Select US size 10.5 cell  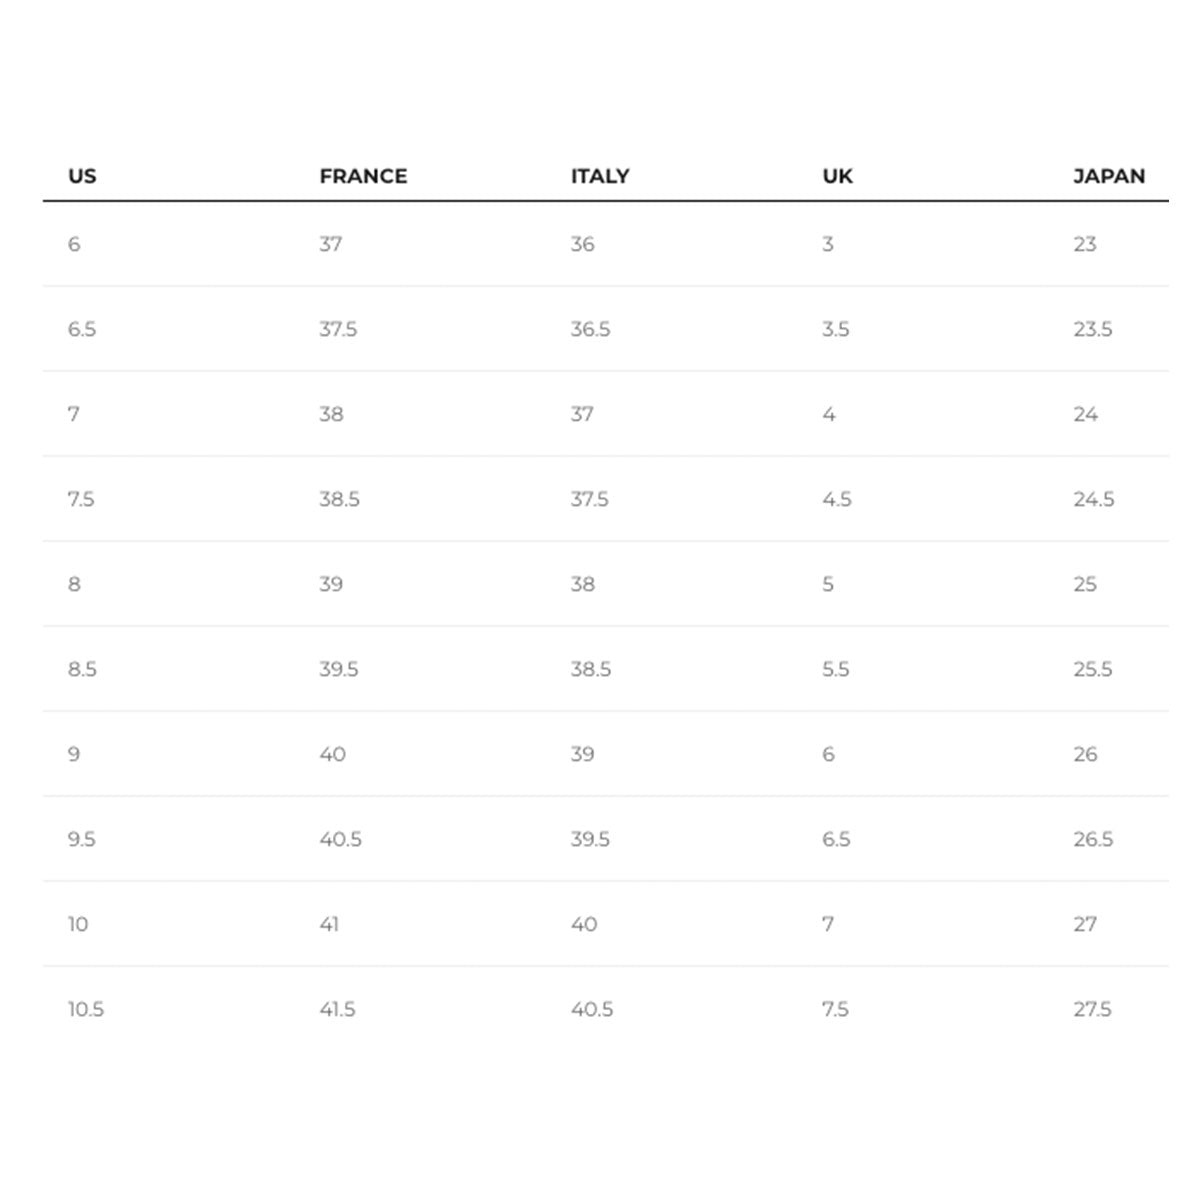[86, 1009]
